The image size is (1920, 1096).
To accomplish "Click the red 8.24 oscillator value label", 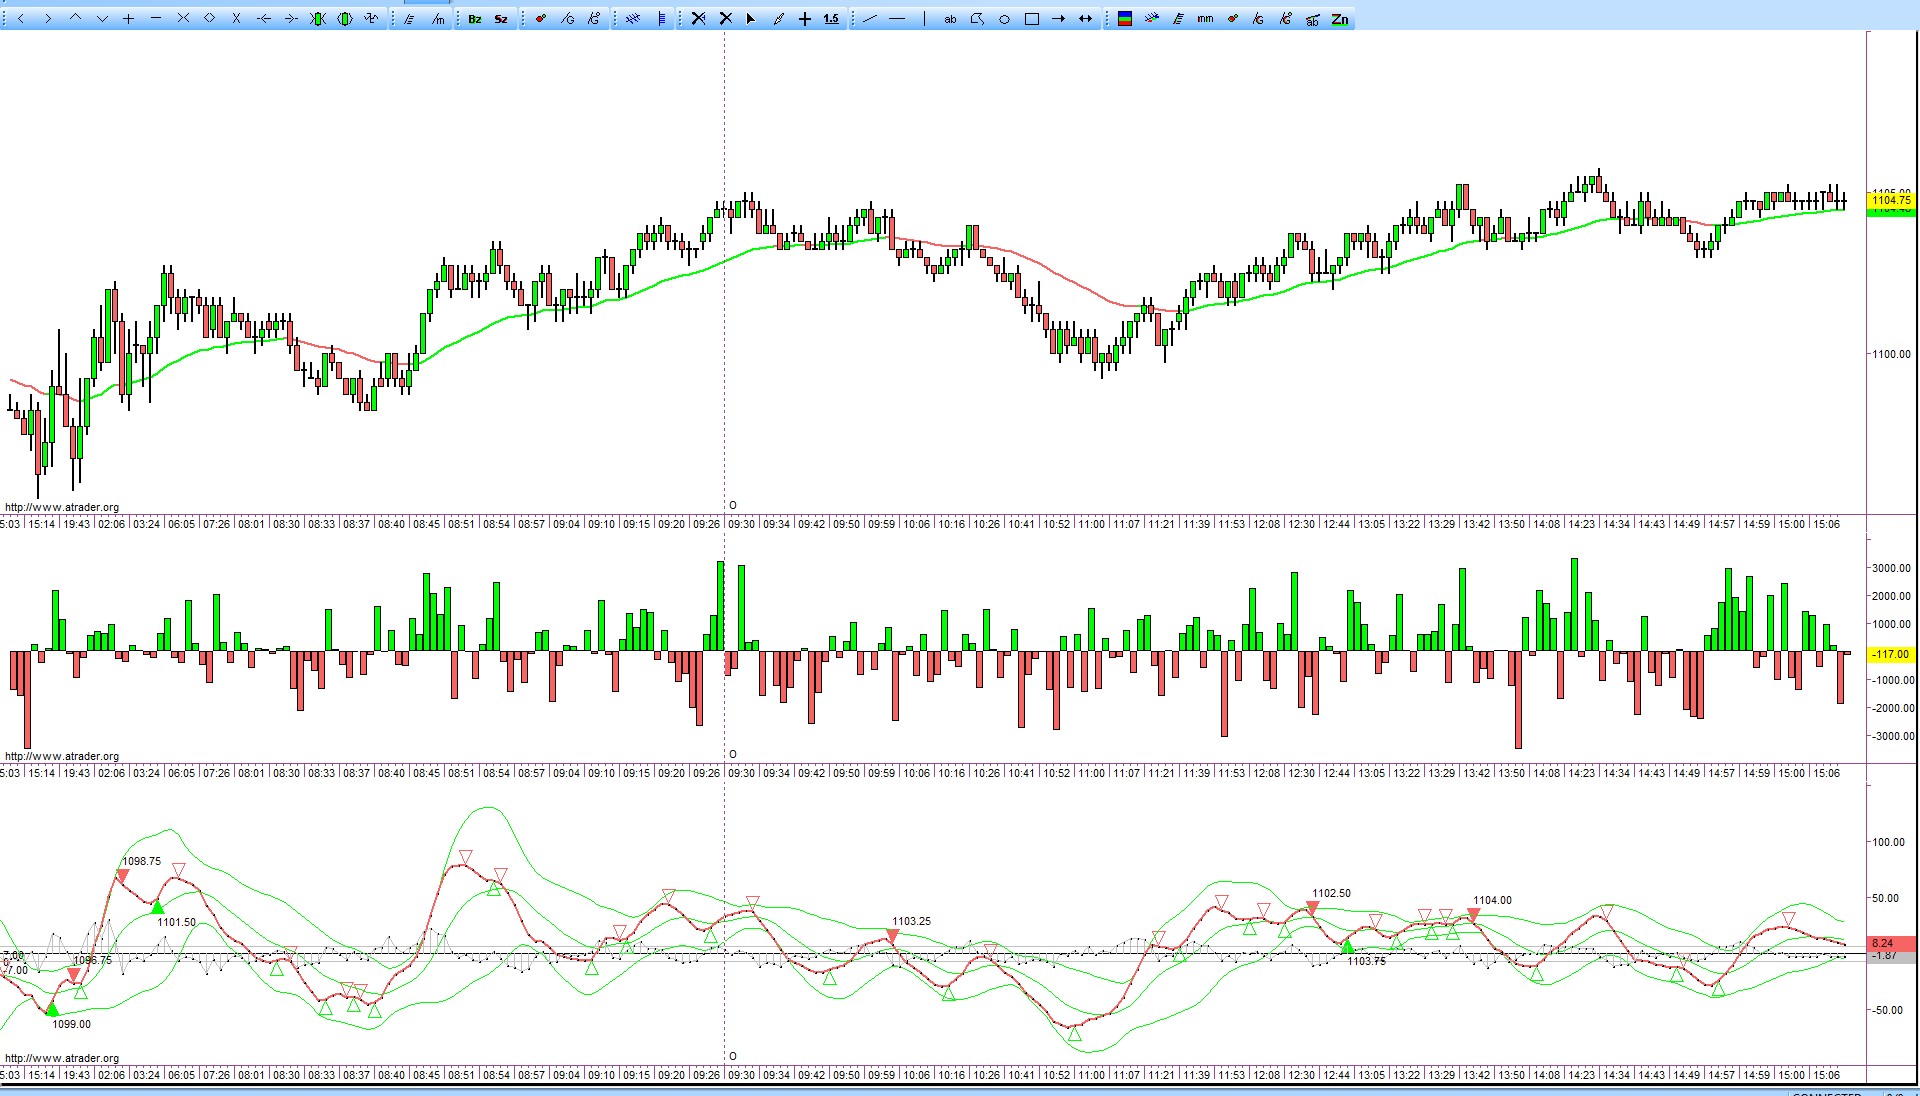I will (x=1891, y=943).
